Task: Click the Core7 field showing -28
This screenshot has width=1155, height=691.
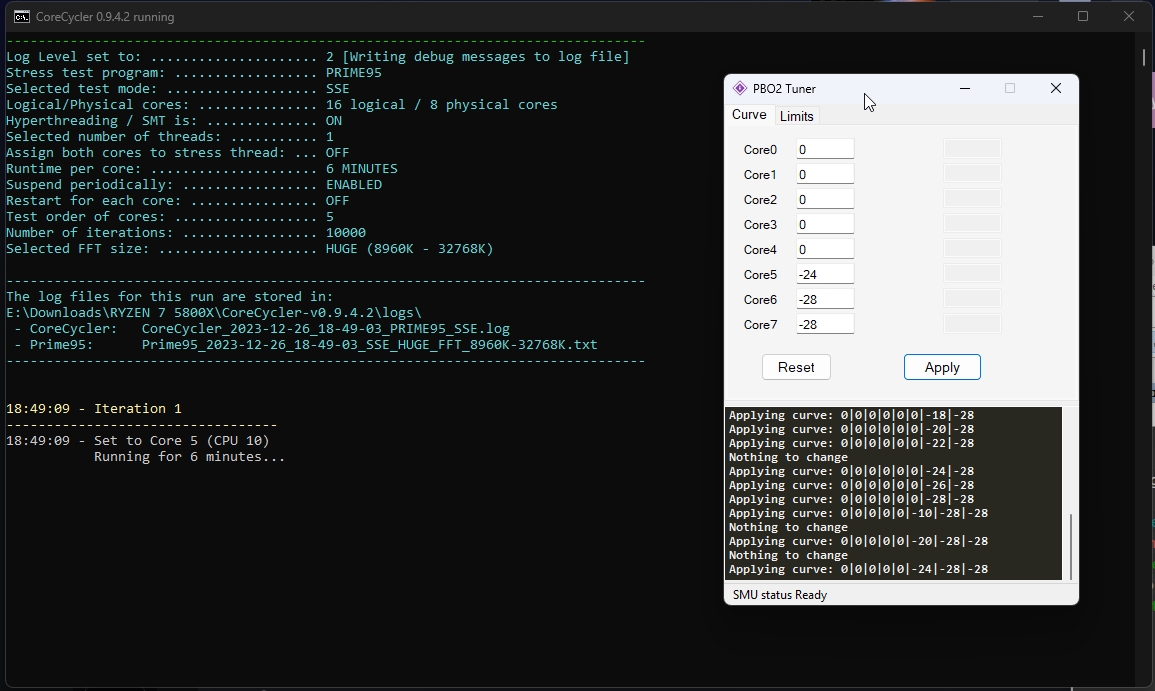Action: pyautogui.click(x=825, y=325)
